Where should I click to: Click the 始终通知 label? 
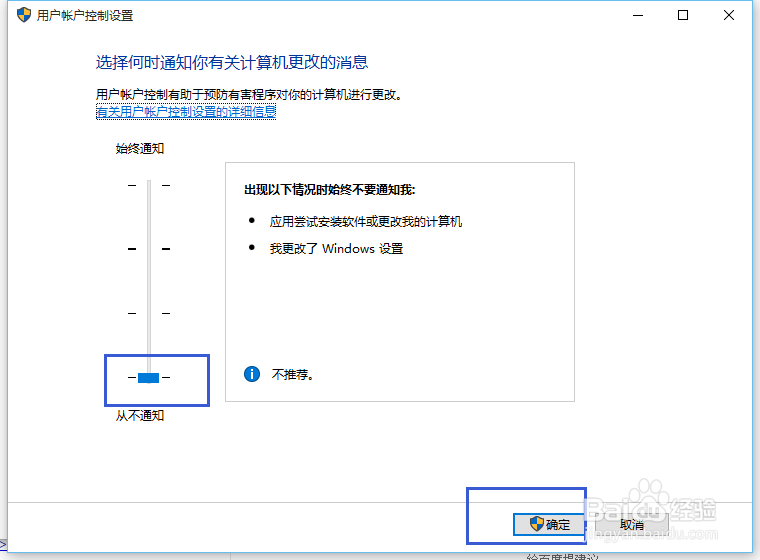pyautogui.click(x=140, y=148)
